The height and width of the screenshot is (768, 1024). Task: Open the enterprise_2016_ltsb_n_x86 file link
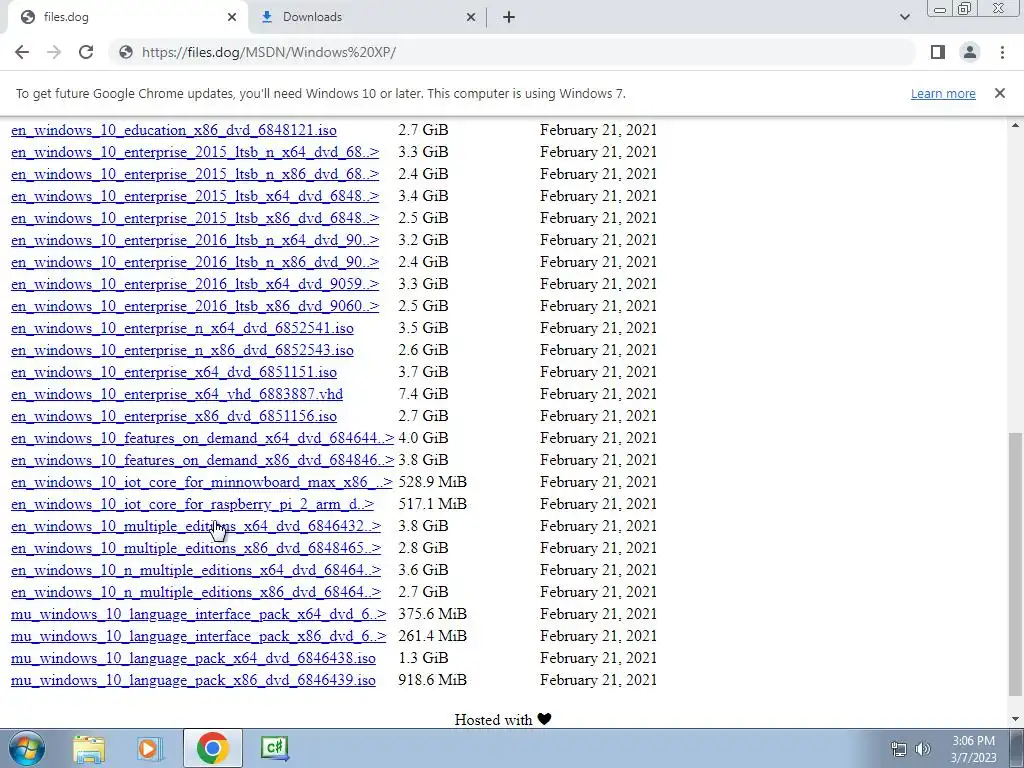coord(195,262)
